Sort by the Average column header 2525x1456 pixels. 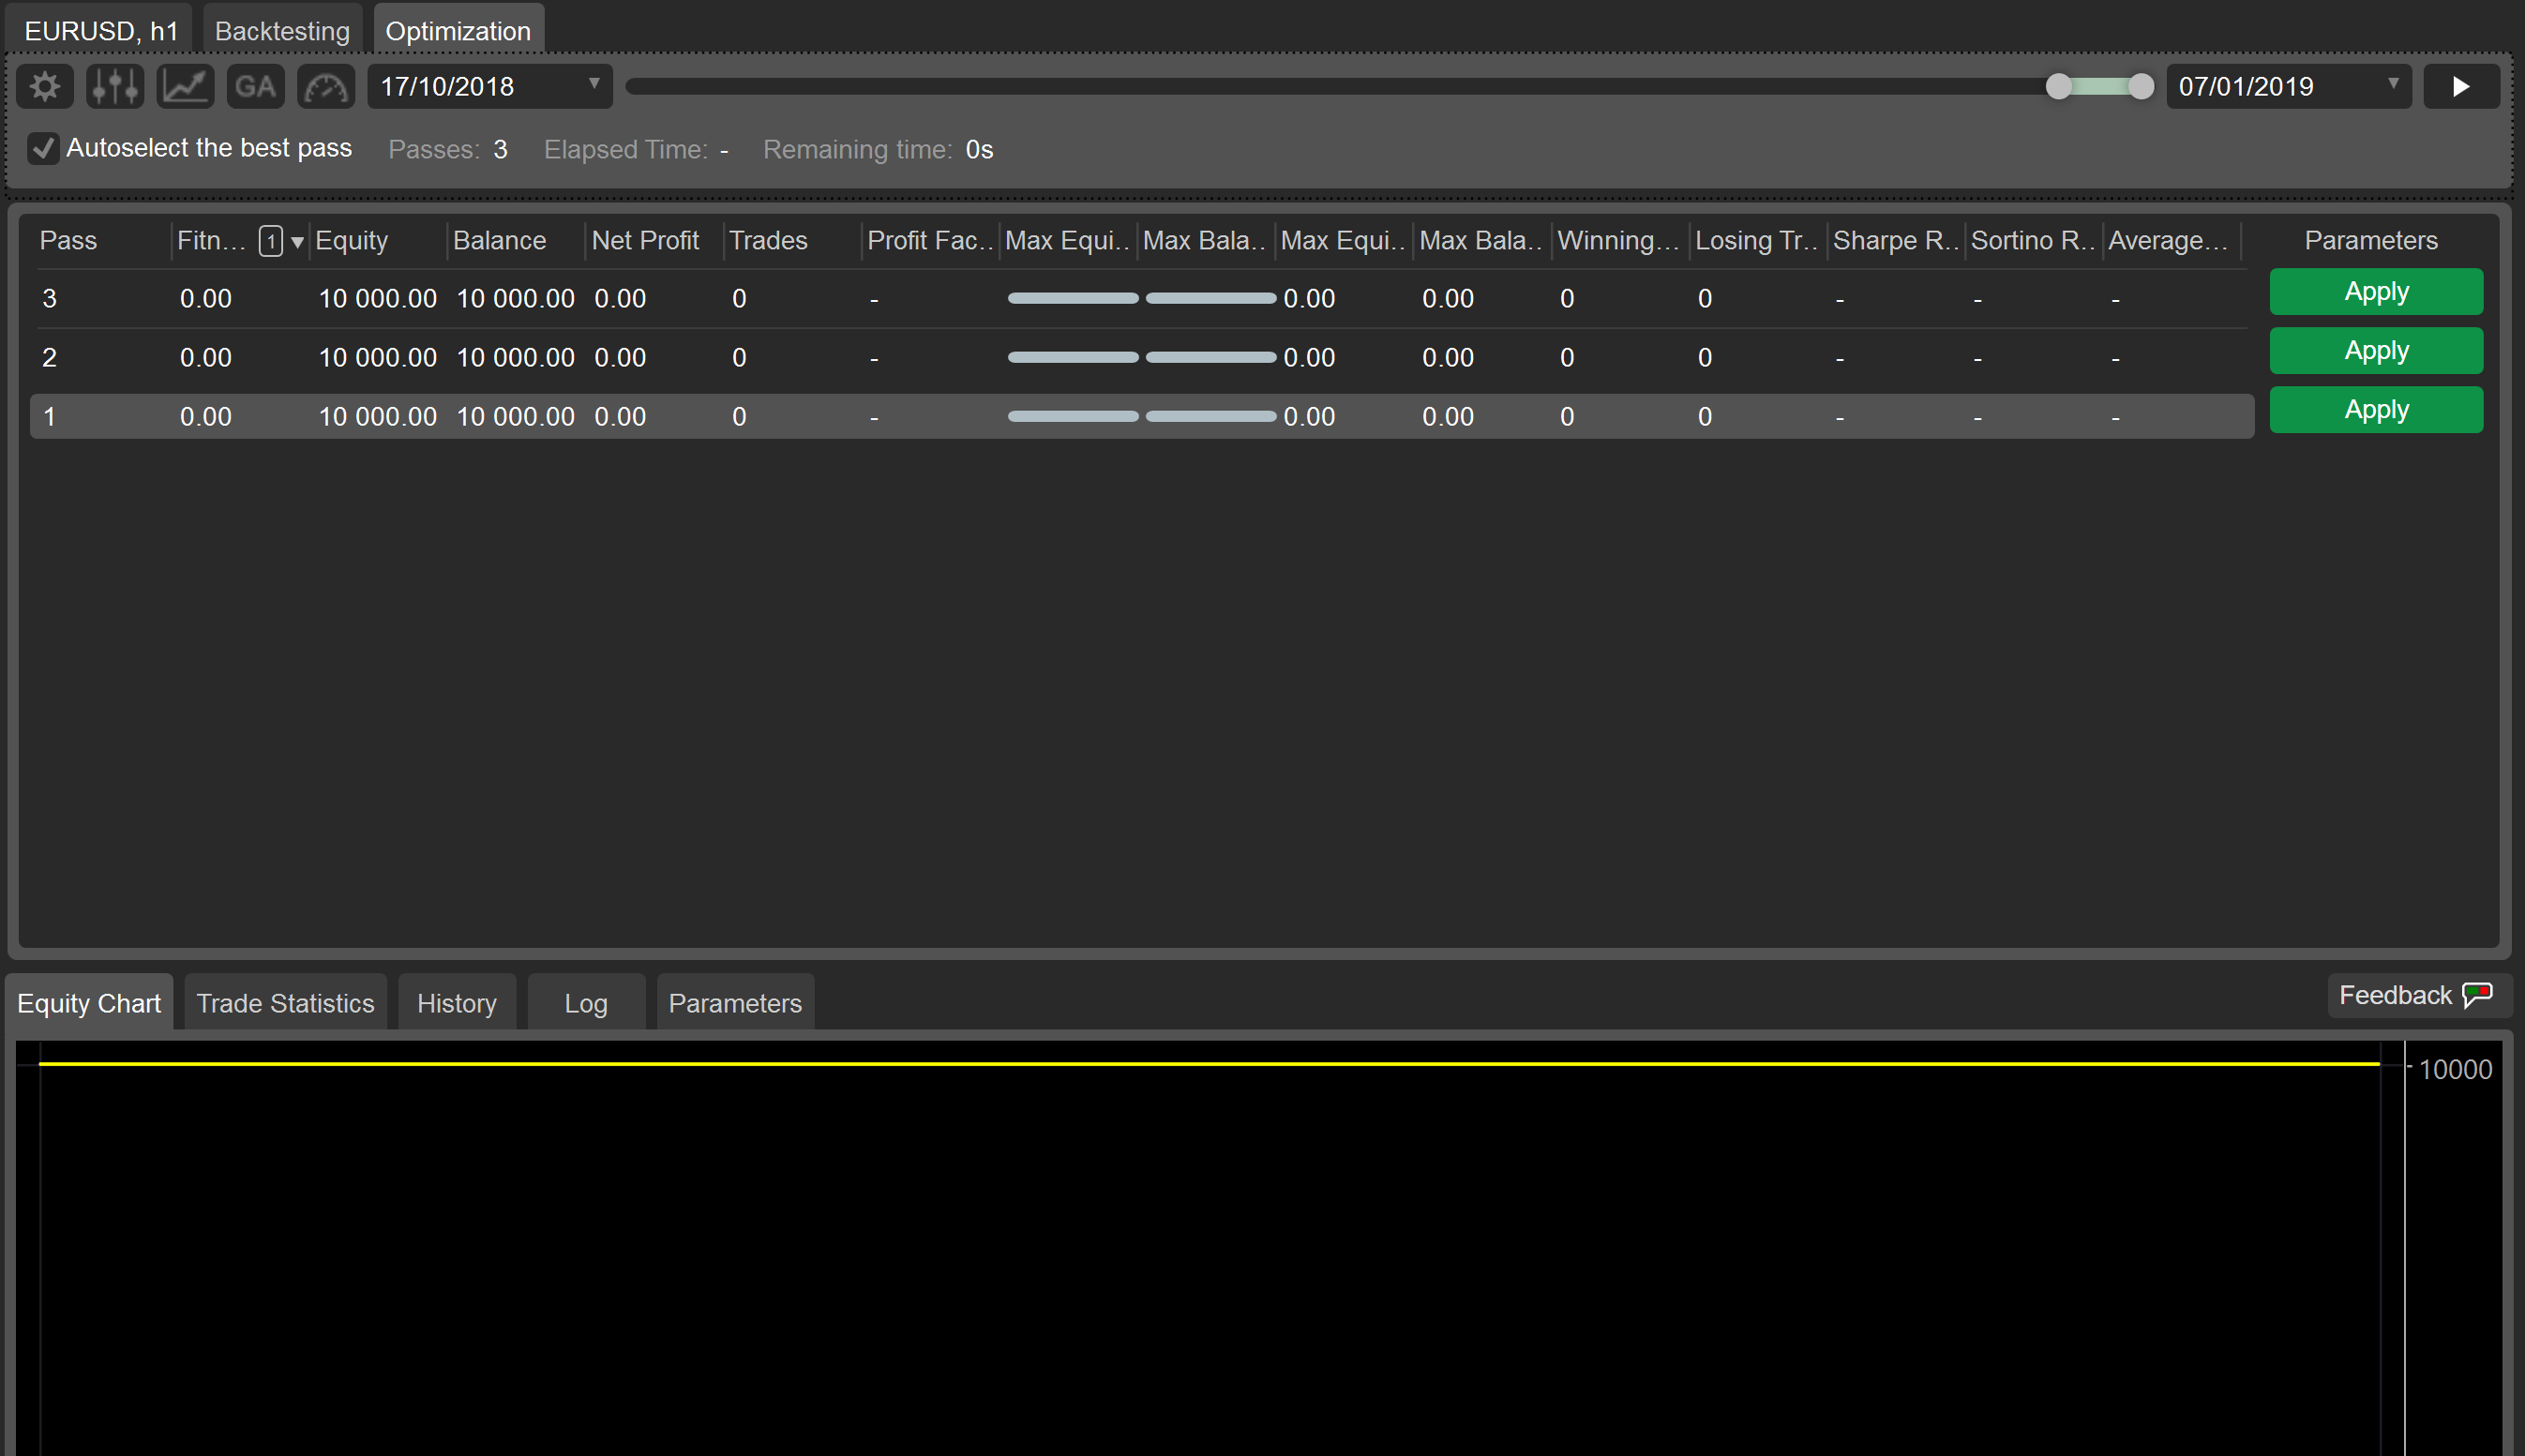(x=2168, y=241)
